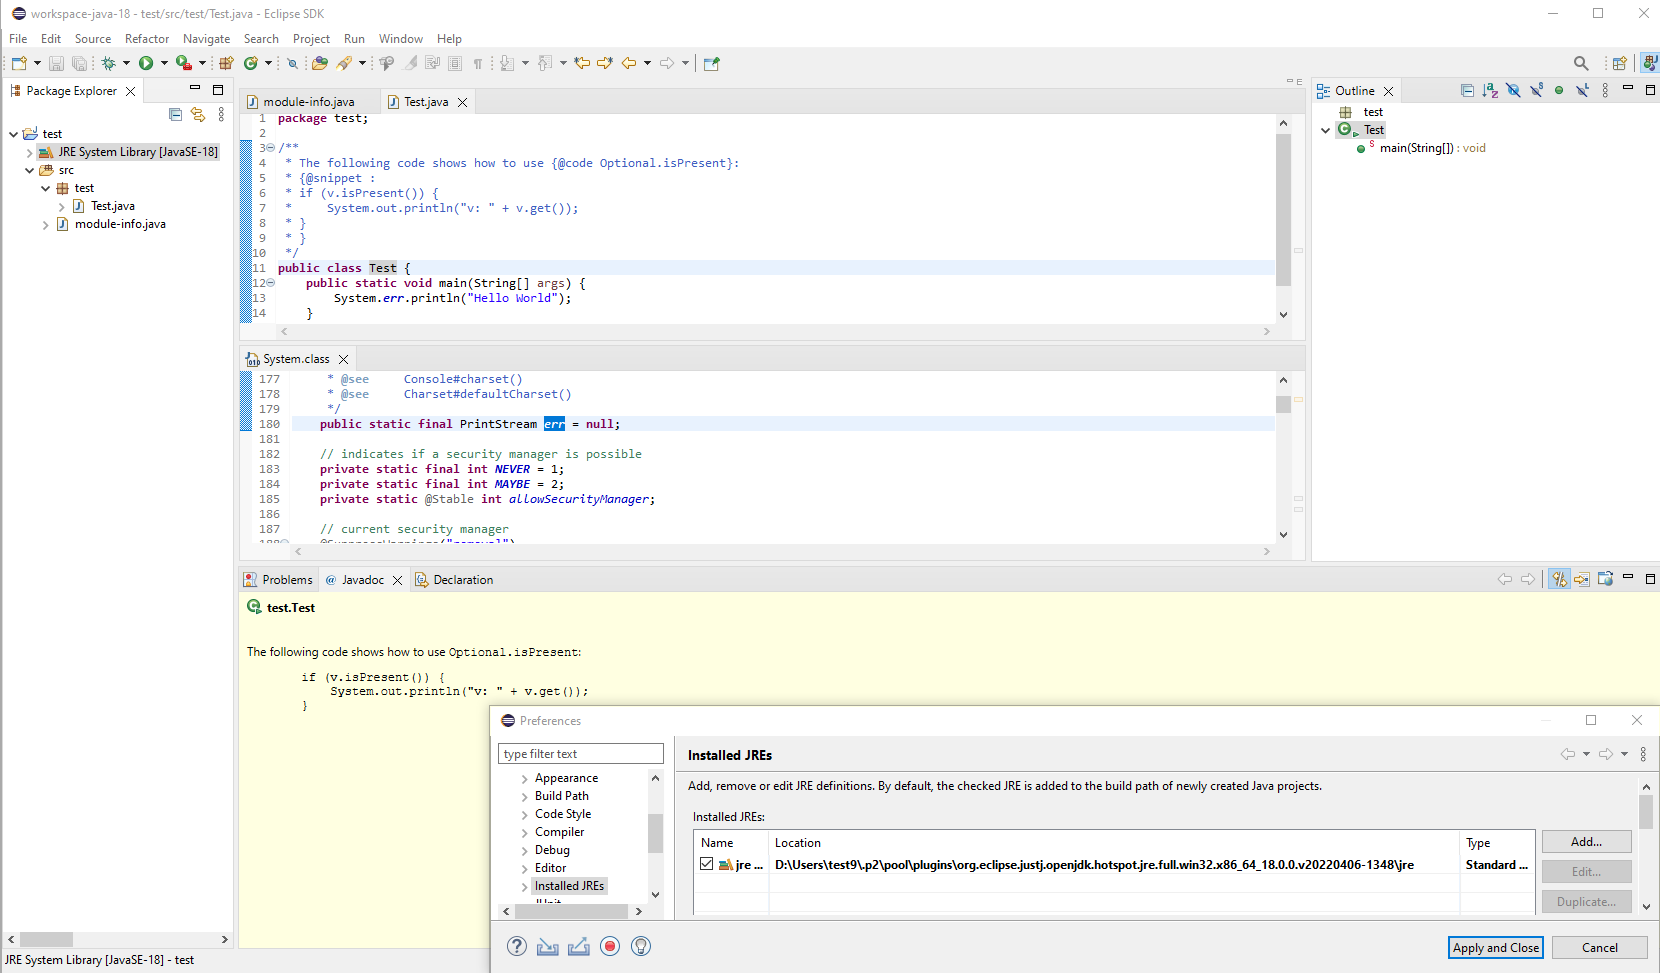Open preferences Help question mark icon
This screenshot has height=973, width=1660.
tap(516, 946)
